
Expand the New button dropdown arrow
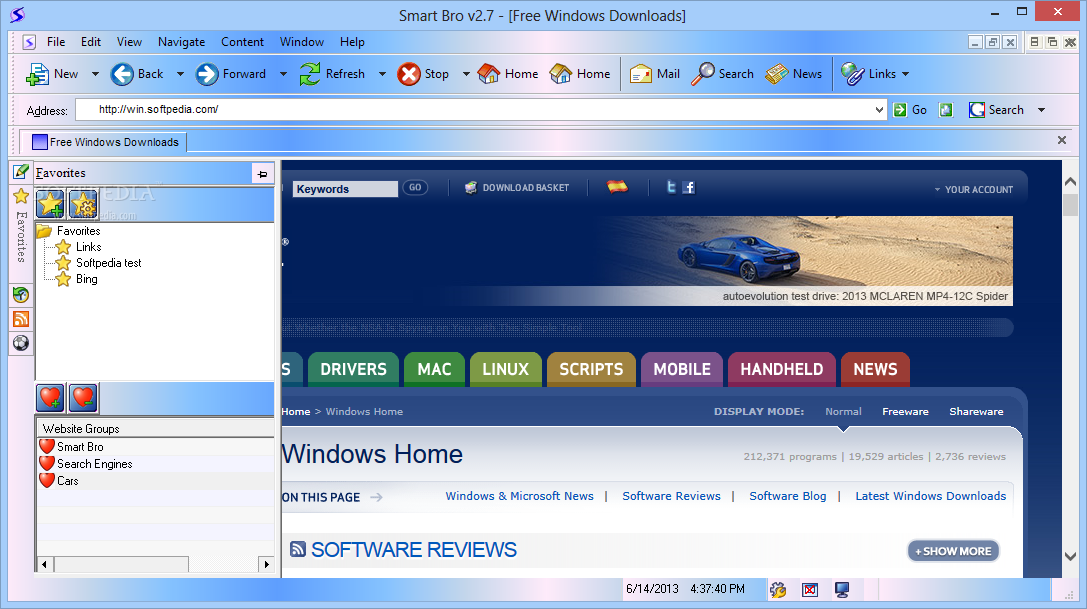tap(95, 74)
